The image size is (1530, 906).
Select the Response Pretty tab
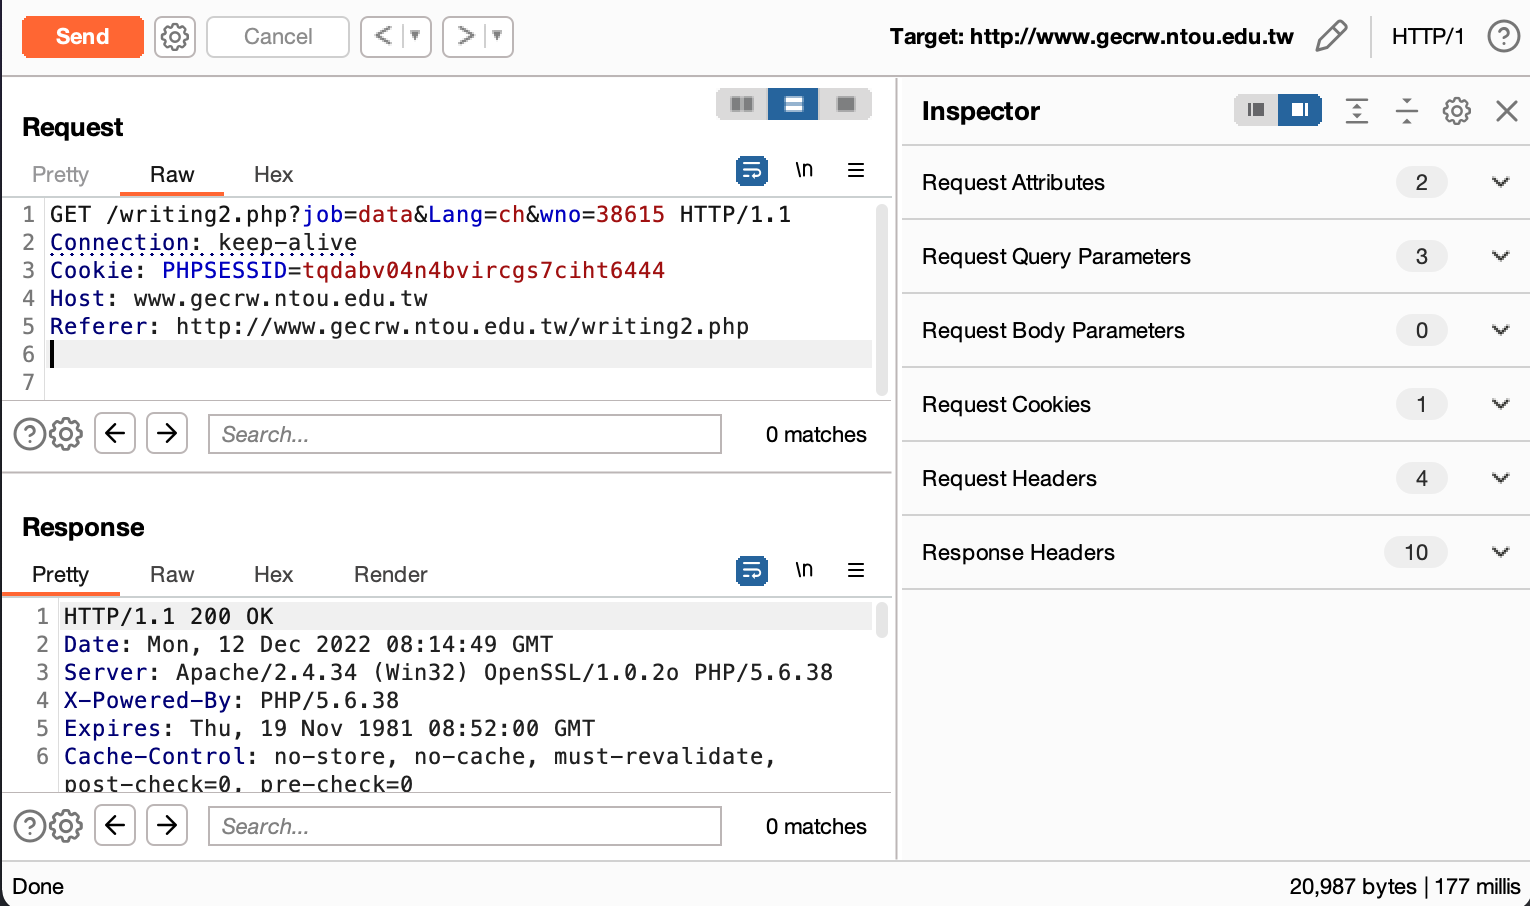click(x=60, y=575)
